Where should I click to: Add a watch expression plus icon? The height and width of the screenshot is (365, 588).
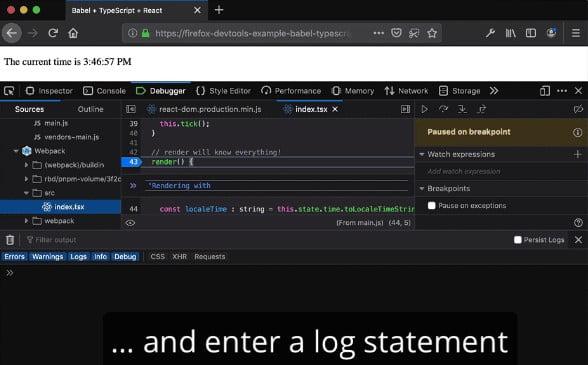pyautogui.click(x=578, y=154)
